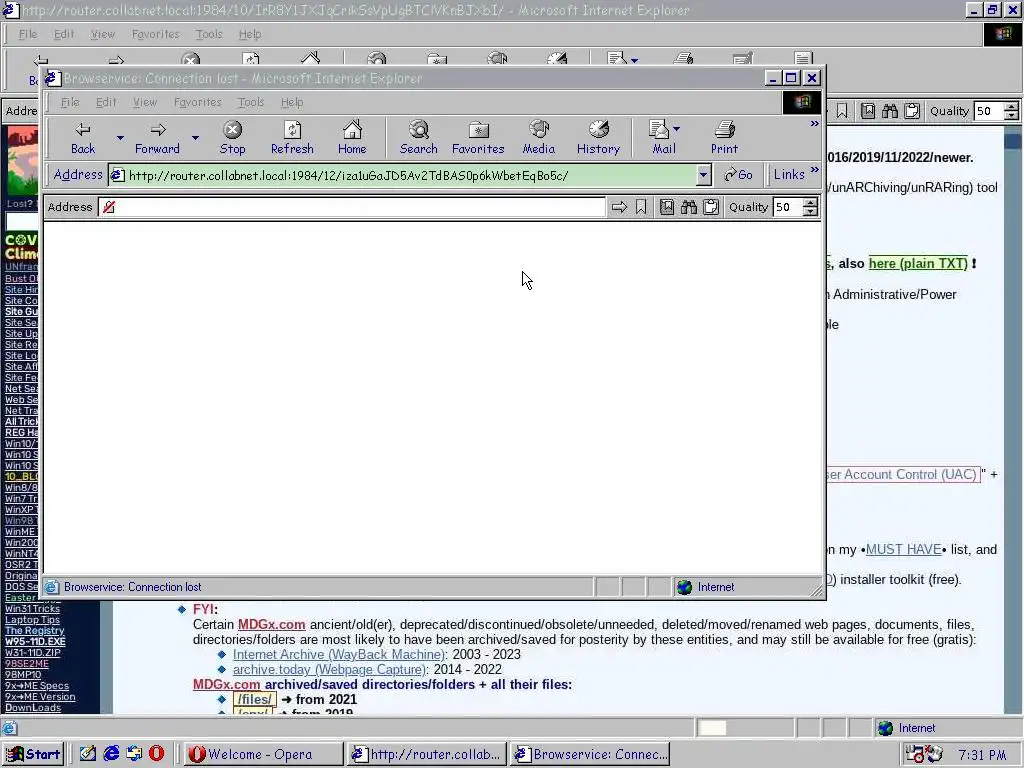The image size is (1024, 768).
Task: Print the page using the Print button
Action: 724,138
